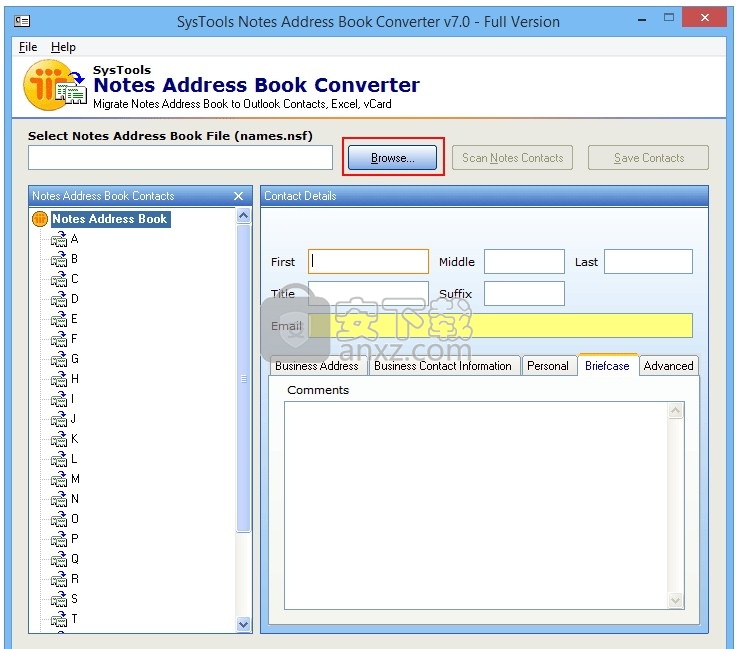The image size is (736, 649).
Task: Click the contact group icon beside G
Action: click(59, 359)
